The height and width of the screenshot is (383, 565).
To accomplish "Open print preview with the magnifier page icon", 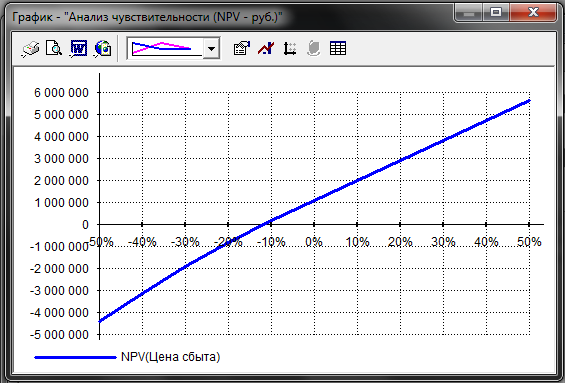I will tap(54, 48).
